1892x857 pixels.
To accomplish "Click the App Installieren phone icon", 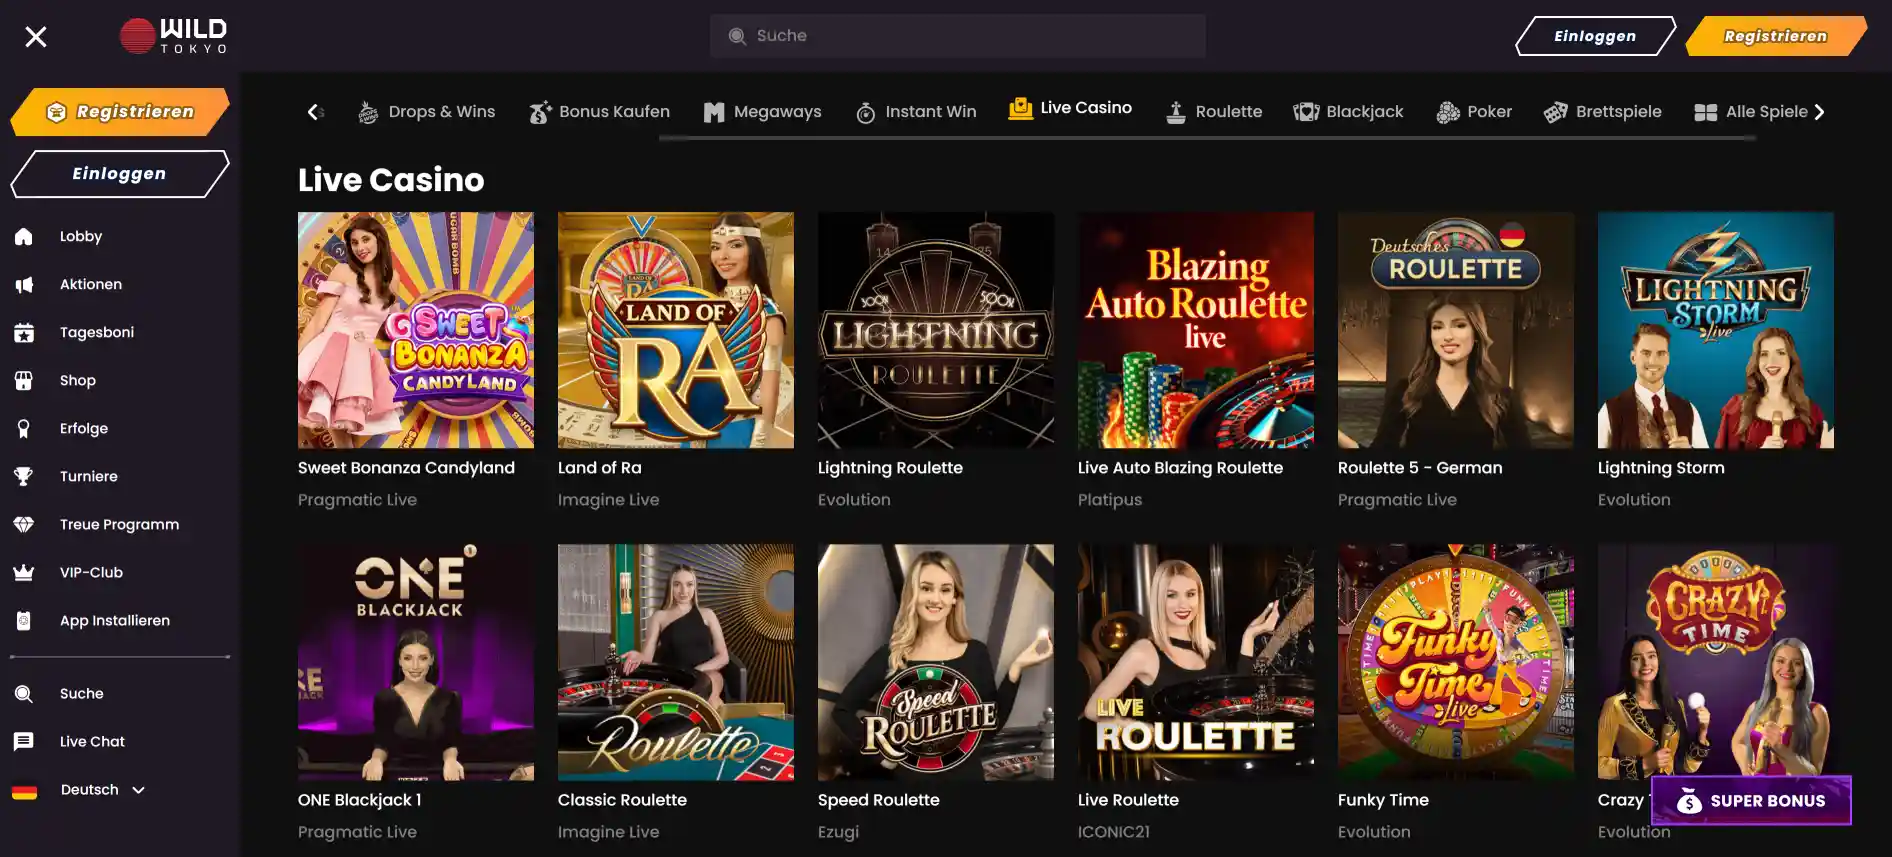I will coord(24,621).
